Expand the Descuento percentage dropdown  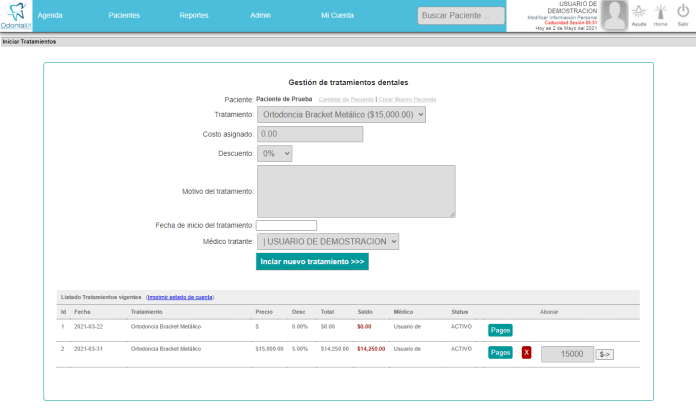(274, 154)
